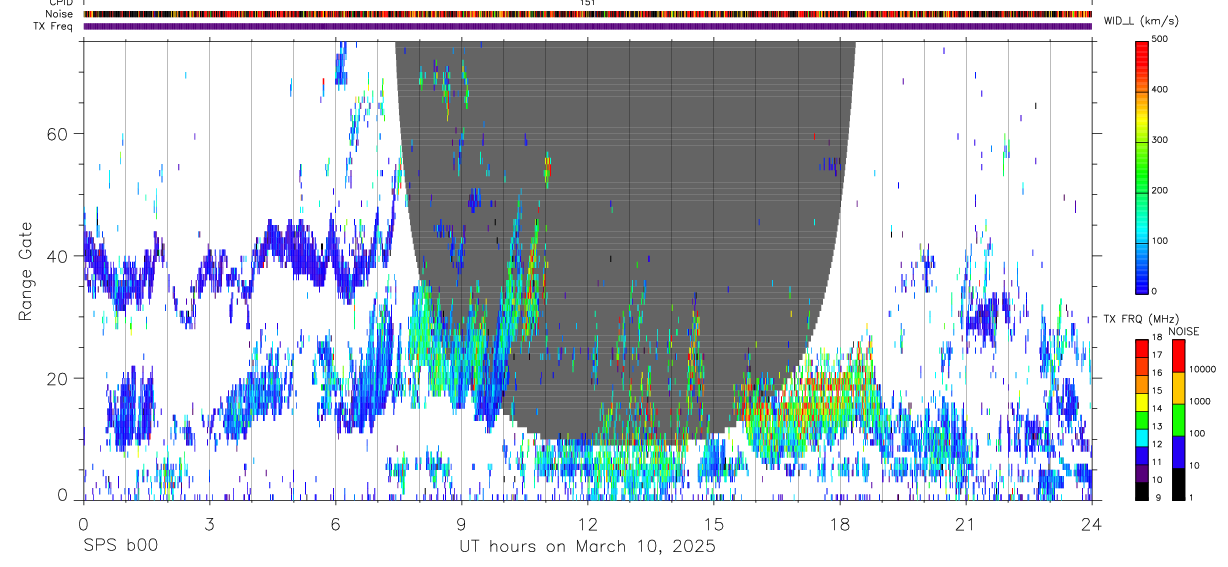Screen dimensions: 1228x567
Task: Click the spectral width rainbow colorbar
Action: point(1142,166)
